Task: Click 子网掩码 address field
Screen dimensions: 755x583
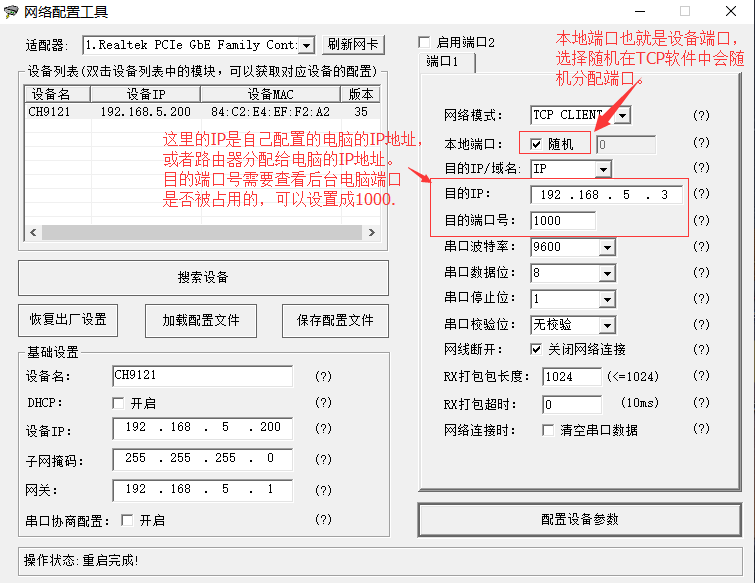Action: coord(202,459)
